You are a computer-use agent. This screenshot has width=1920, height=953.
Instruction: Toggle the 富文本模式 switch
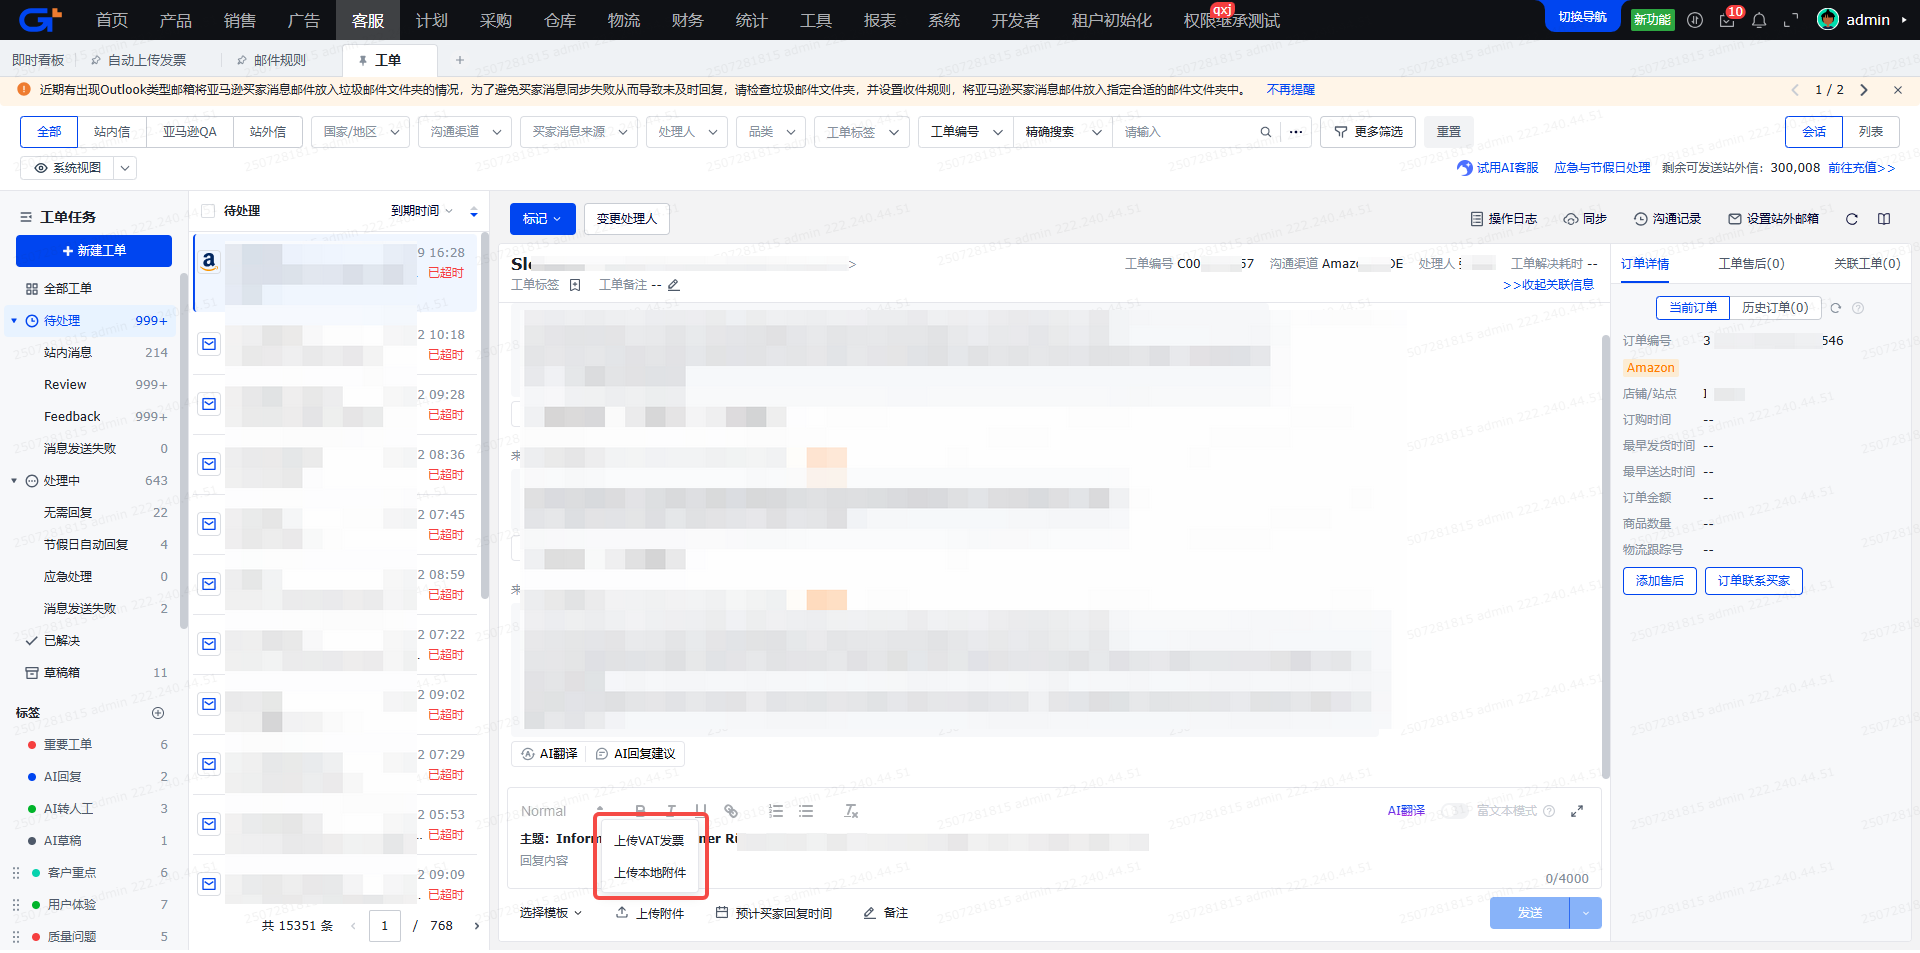coord(1455,811)
